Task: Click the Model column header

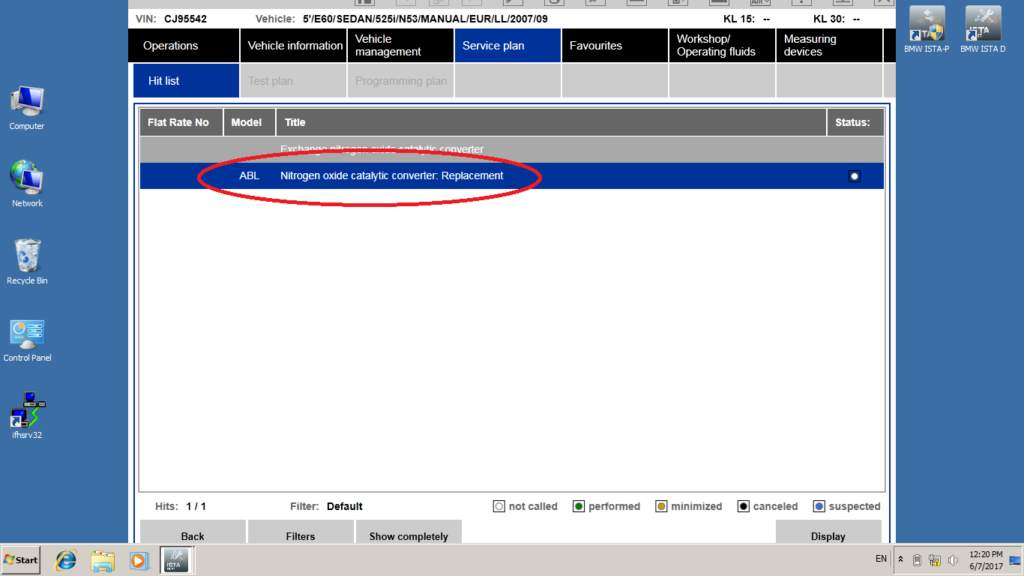Action: pos(249,122)
